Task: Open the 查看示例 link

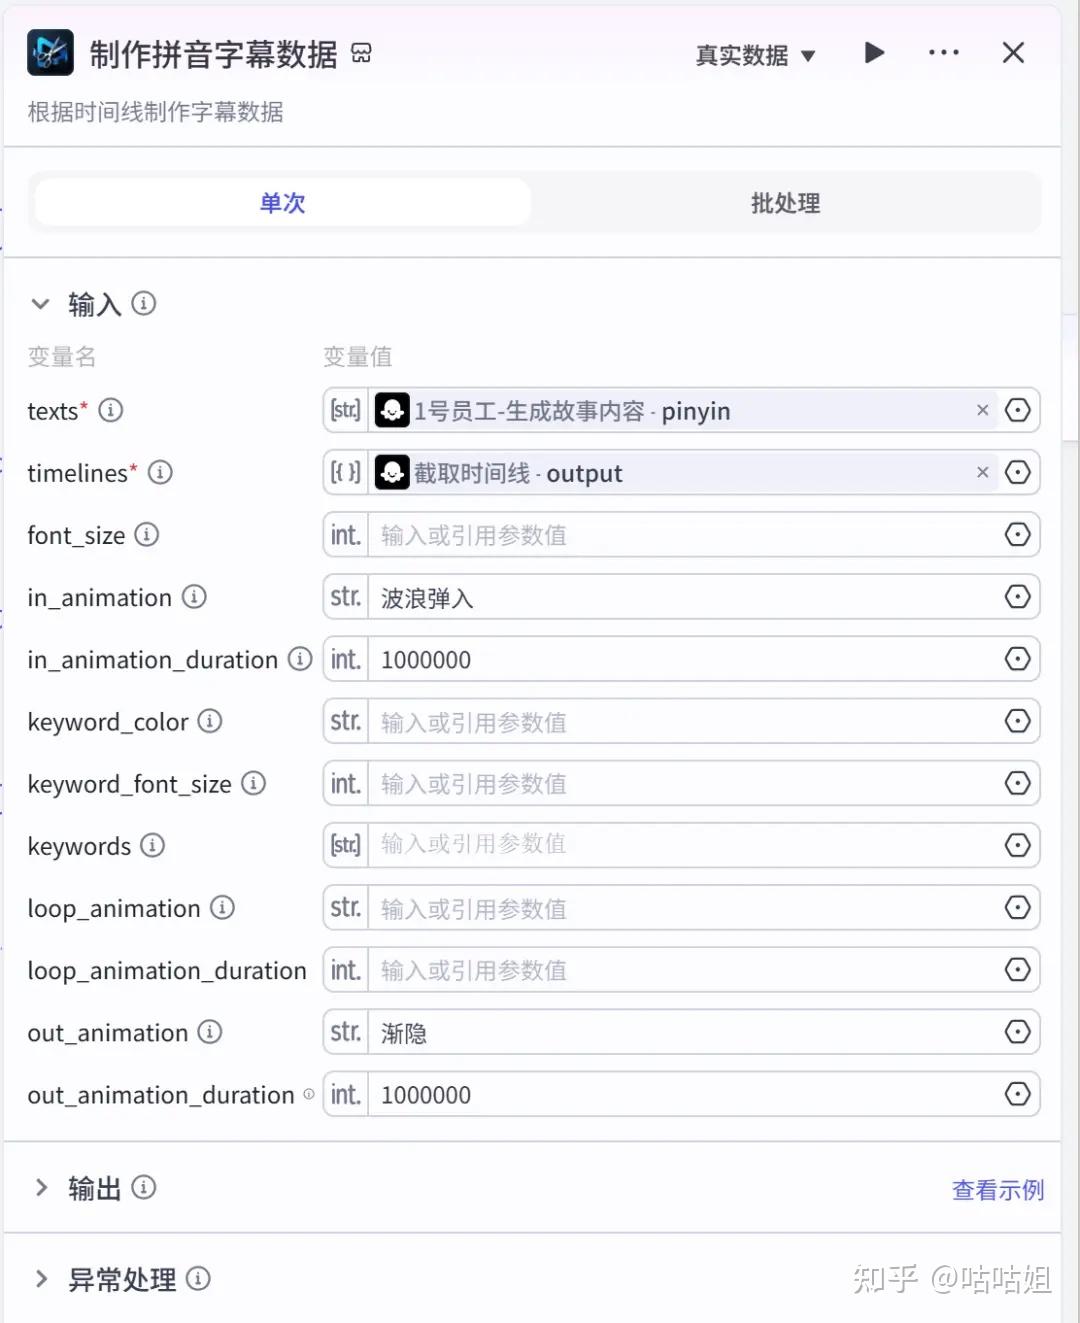Action: pyautogui.click(x=997, y=1190)
